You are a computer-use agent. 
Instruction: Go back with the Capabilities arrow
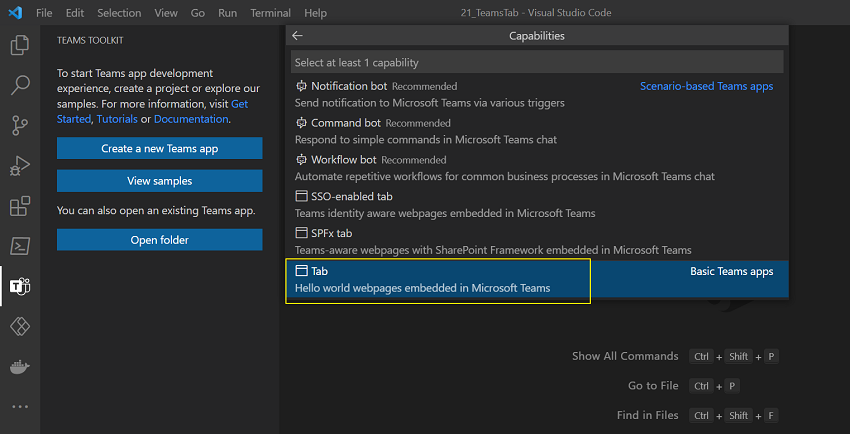(297, 36)
